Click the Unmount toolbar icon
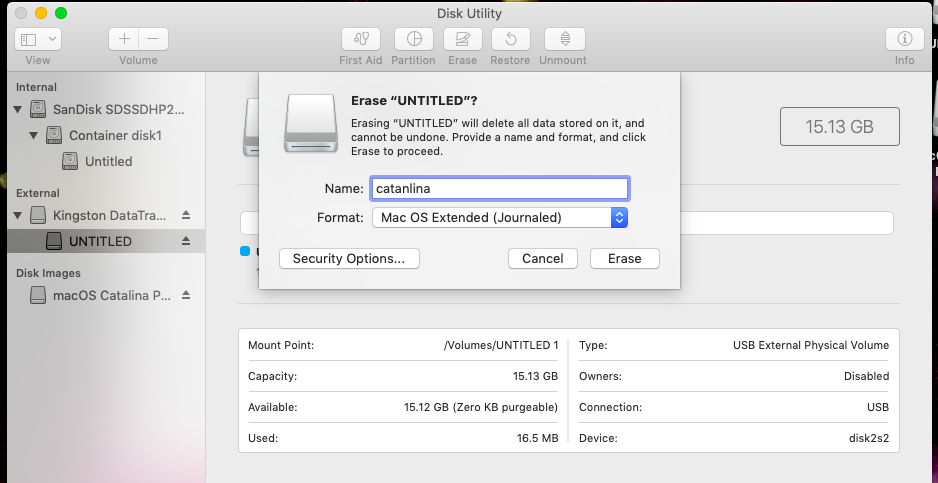The height and width of the screenshot is (483, 938). [564, 39]
